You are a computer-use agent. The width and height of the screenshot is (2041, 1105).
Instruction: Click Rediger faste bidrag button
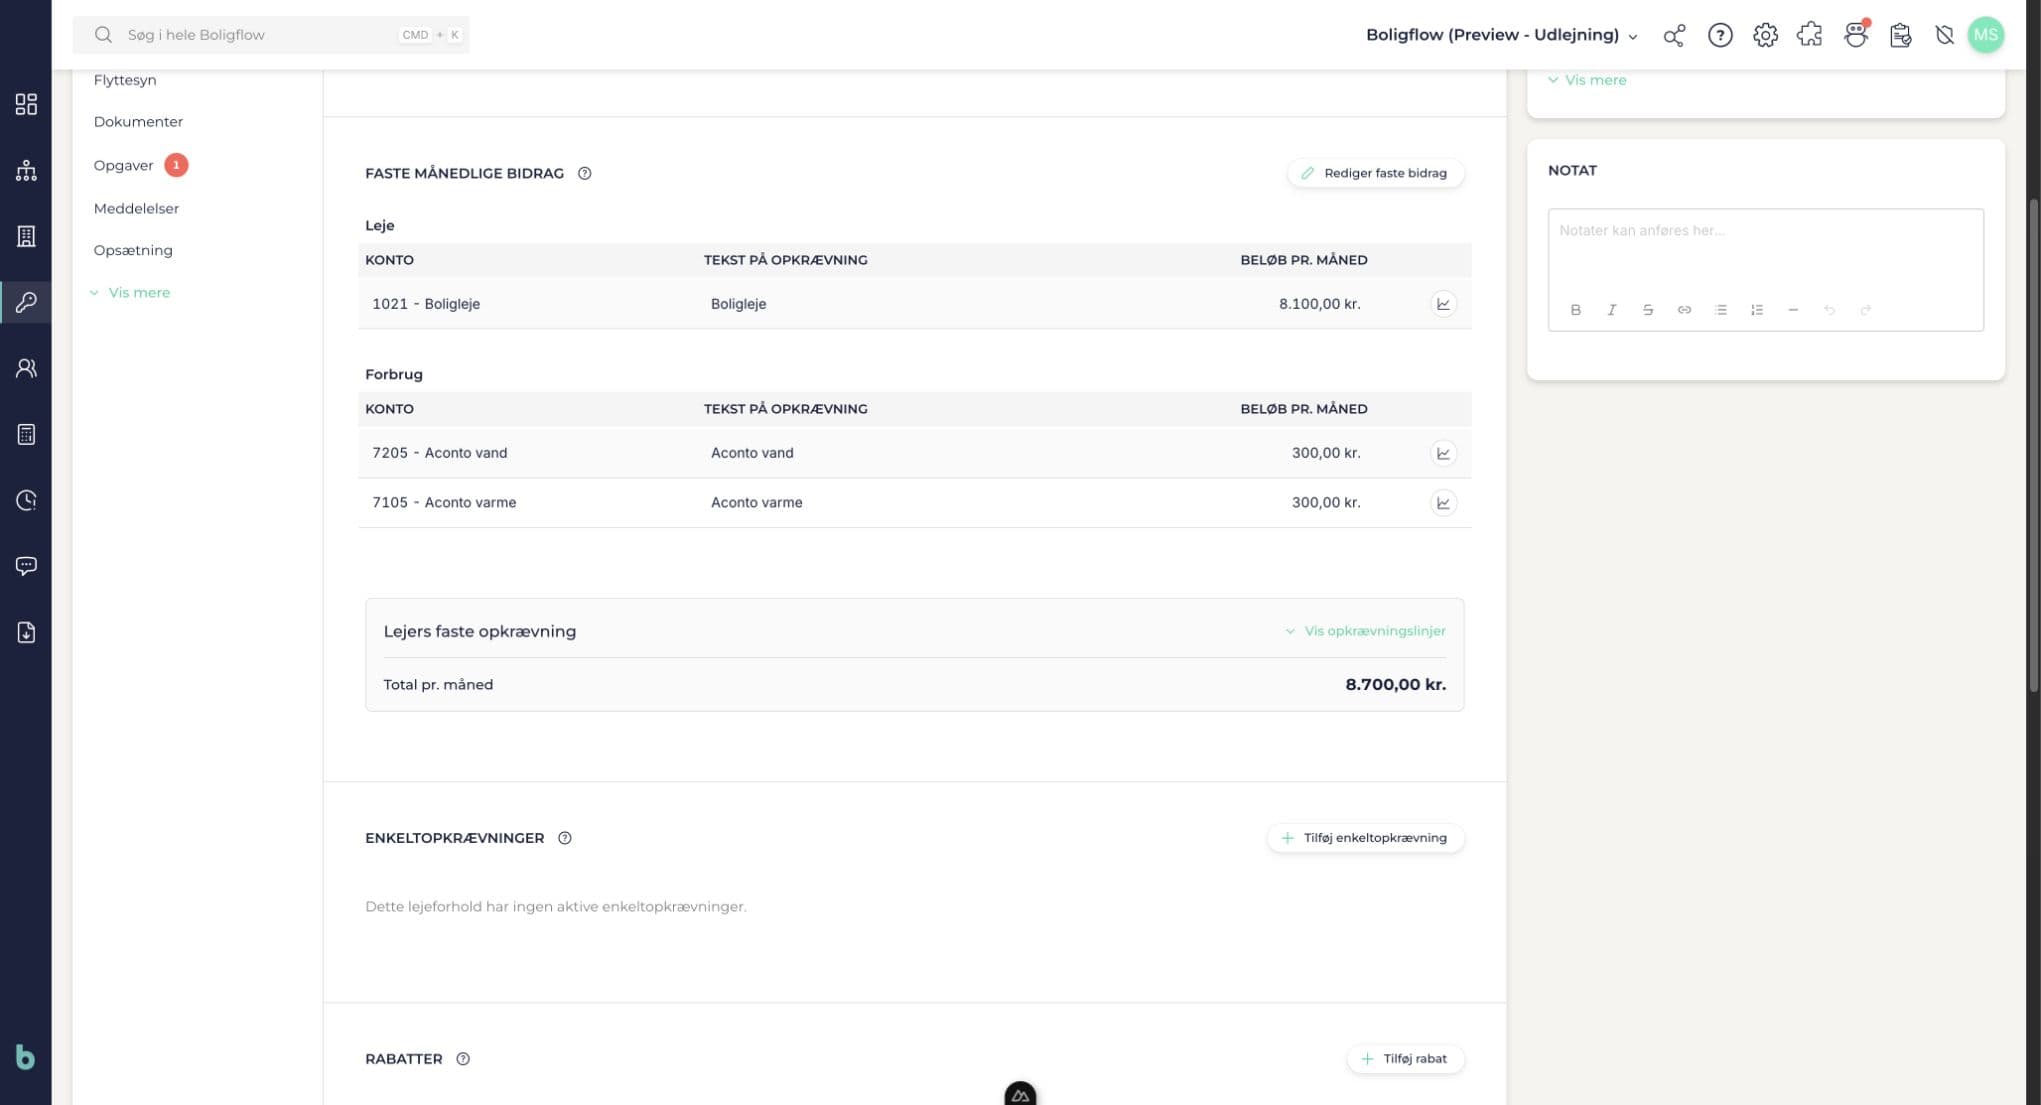pyautogui.click(x=1375, y=173)
